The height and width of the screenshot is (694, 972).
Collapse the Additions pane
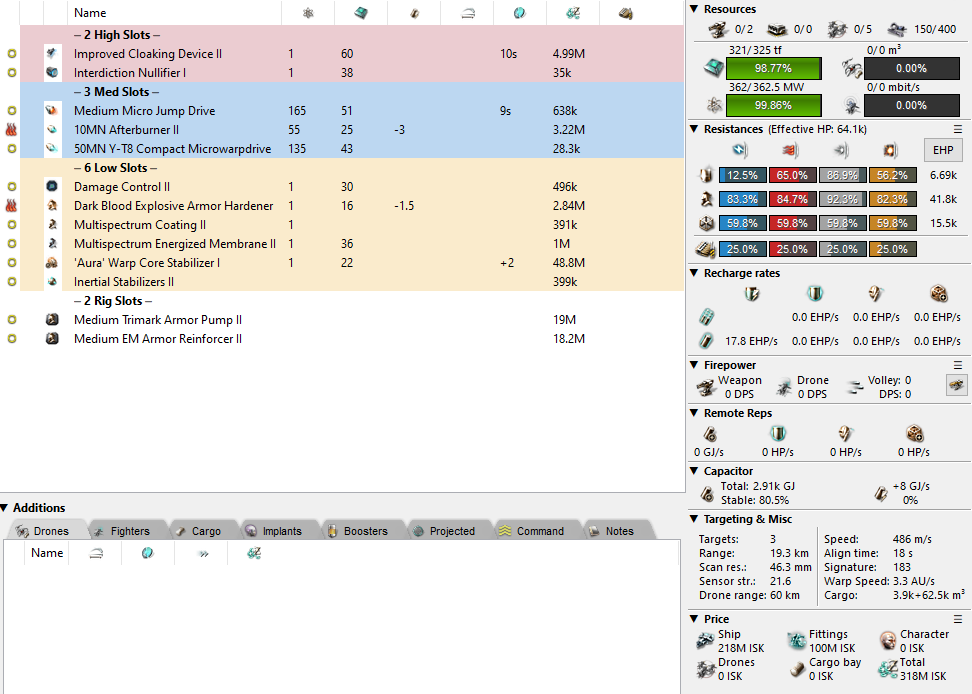[6, 508]
